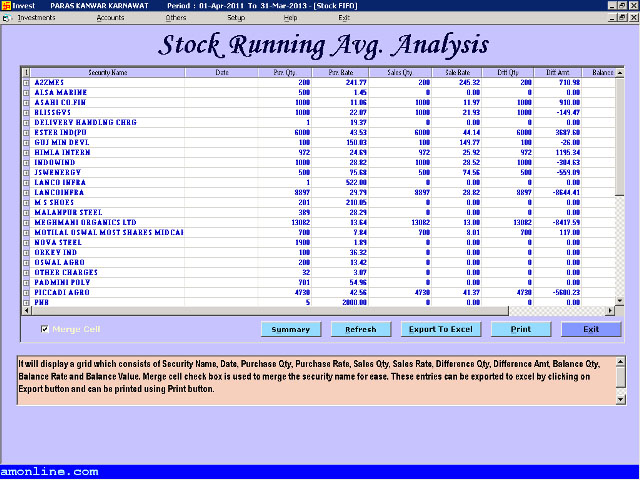Image resolution: width=640 pixels, height=480 pixels.
Task: Expand the MEGHMANI ORGANICS LTD row
Action: point(26,223)
